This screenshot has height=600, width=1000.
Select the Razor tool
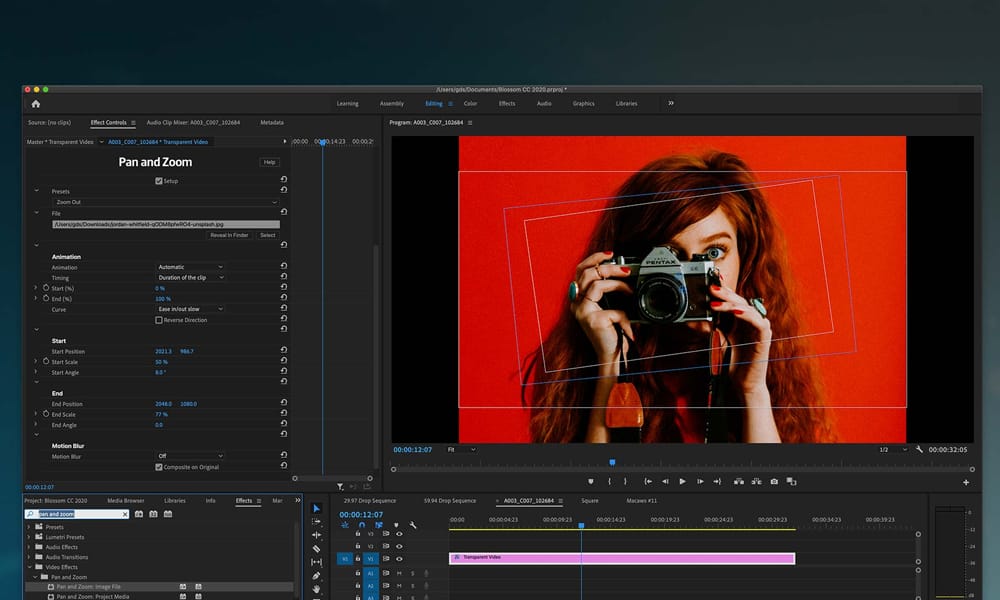pos(317,549)
